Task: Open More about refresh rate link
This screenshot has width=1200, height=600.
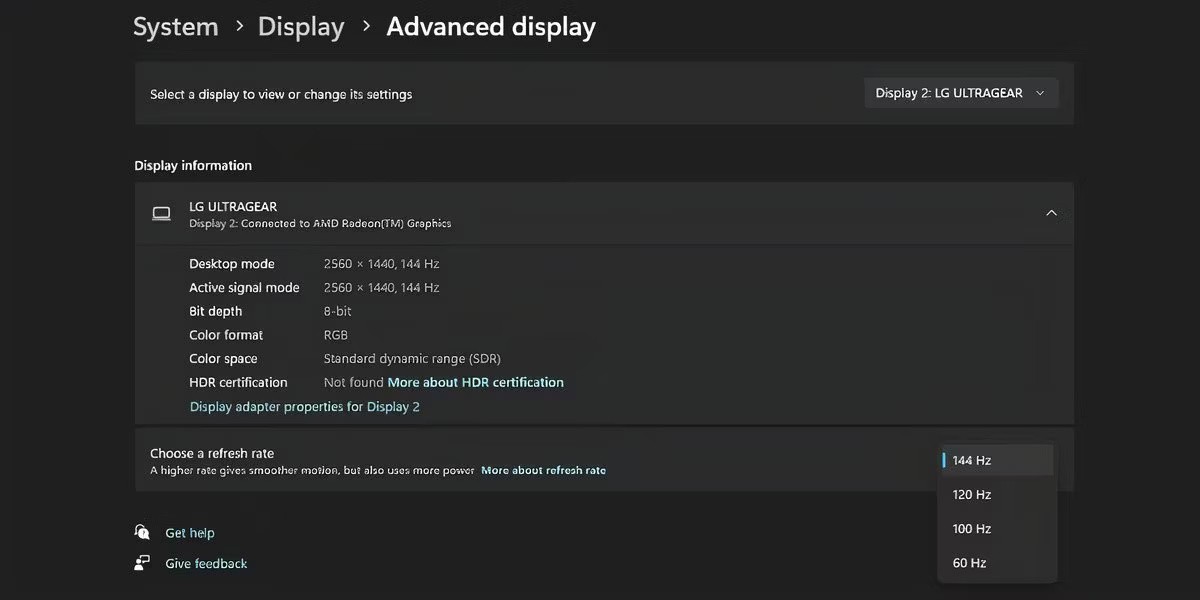Action: click(x=543, y=470)
